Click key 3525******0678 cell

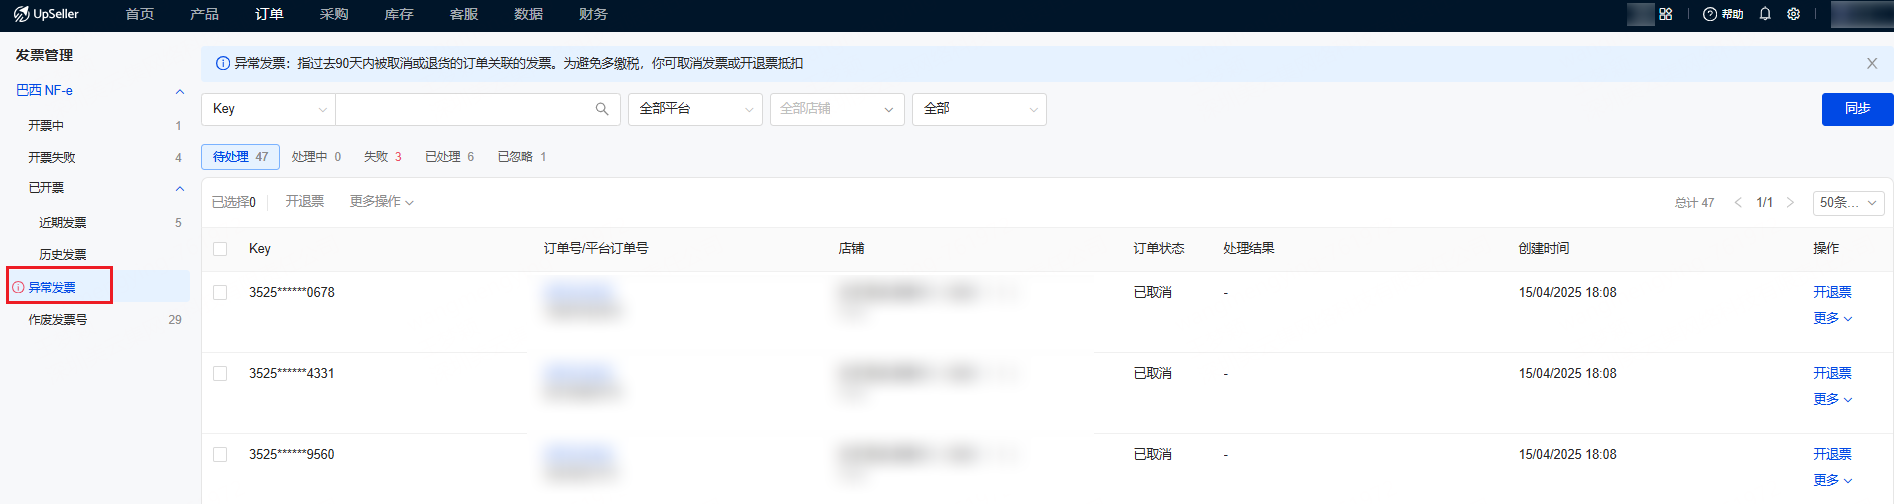(292, 292)
